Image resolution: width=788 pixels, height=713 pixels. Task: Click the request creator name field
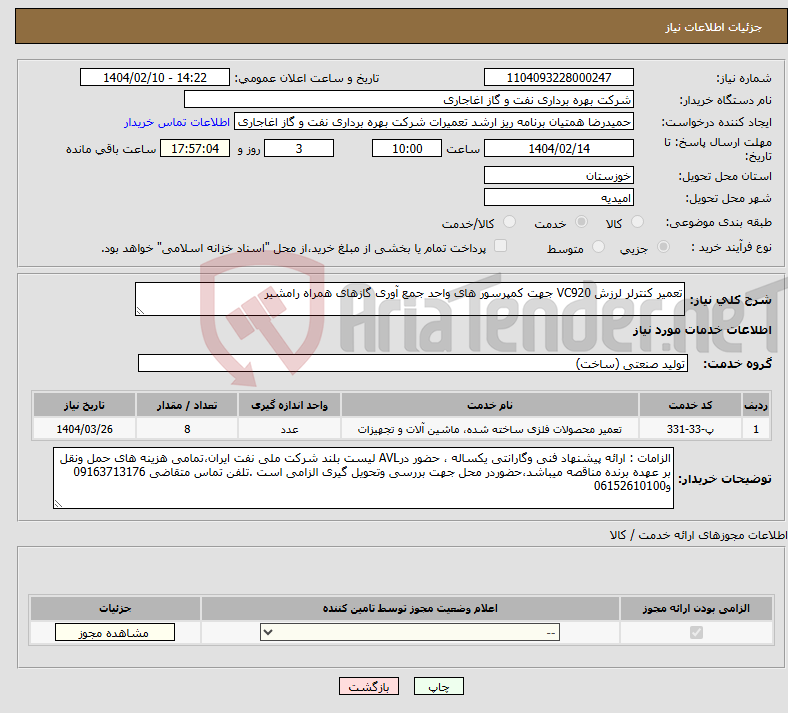(x=434, y=122)
